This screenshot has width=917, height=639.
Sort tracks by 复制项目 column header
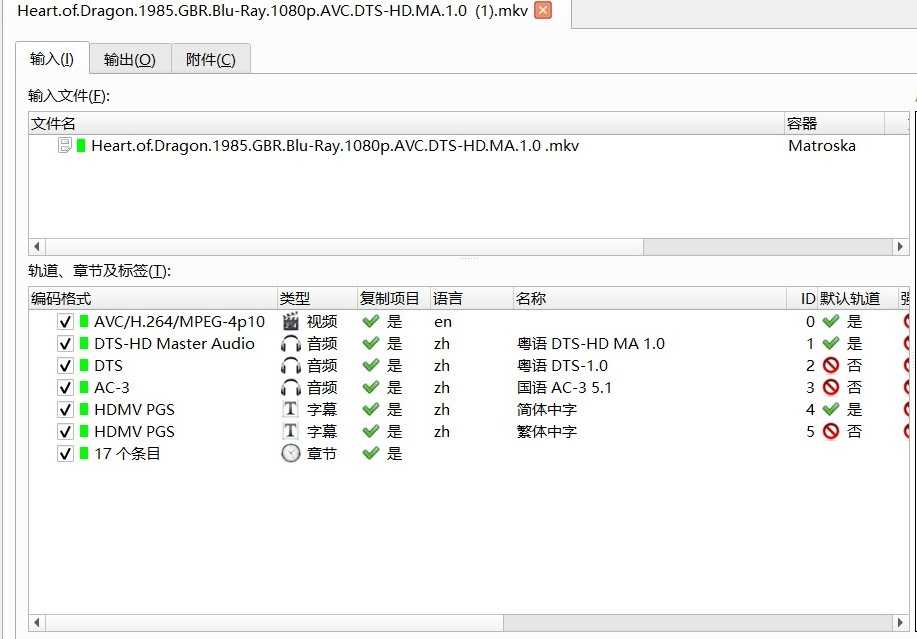(x=394, y=299)
